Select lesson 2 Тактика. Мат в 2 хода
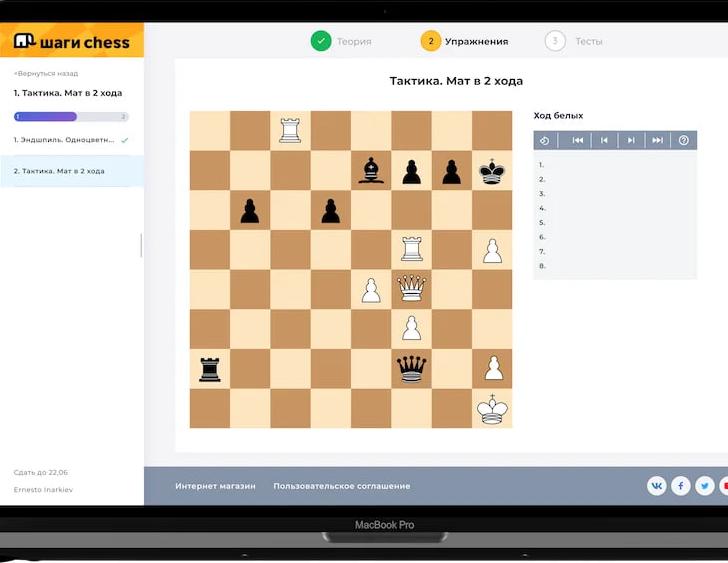 click(x=60, y=171)
